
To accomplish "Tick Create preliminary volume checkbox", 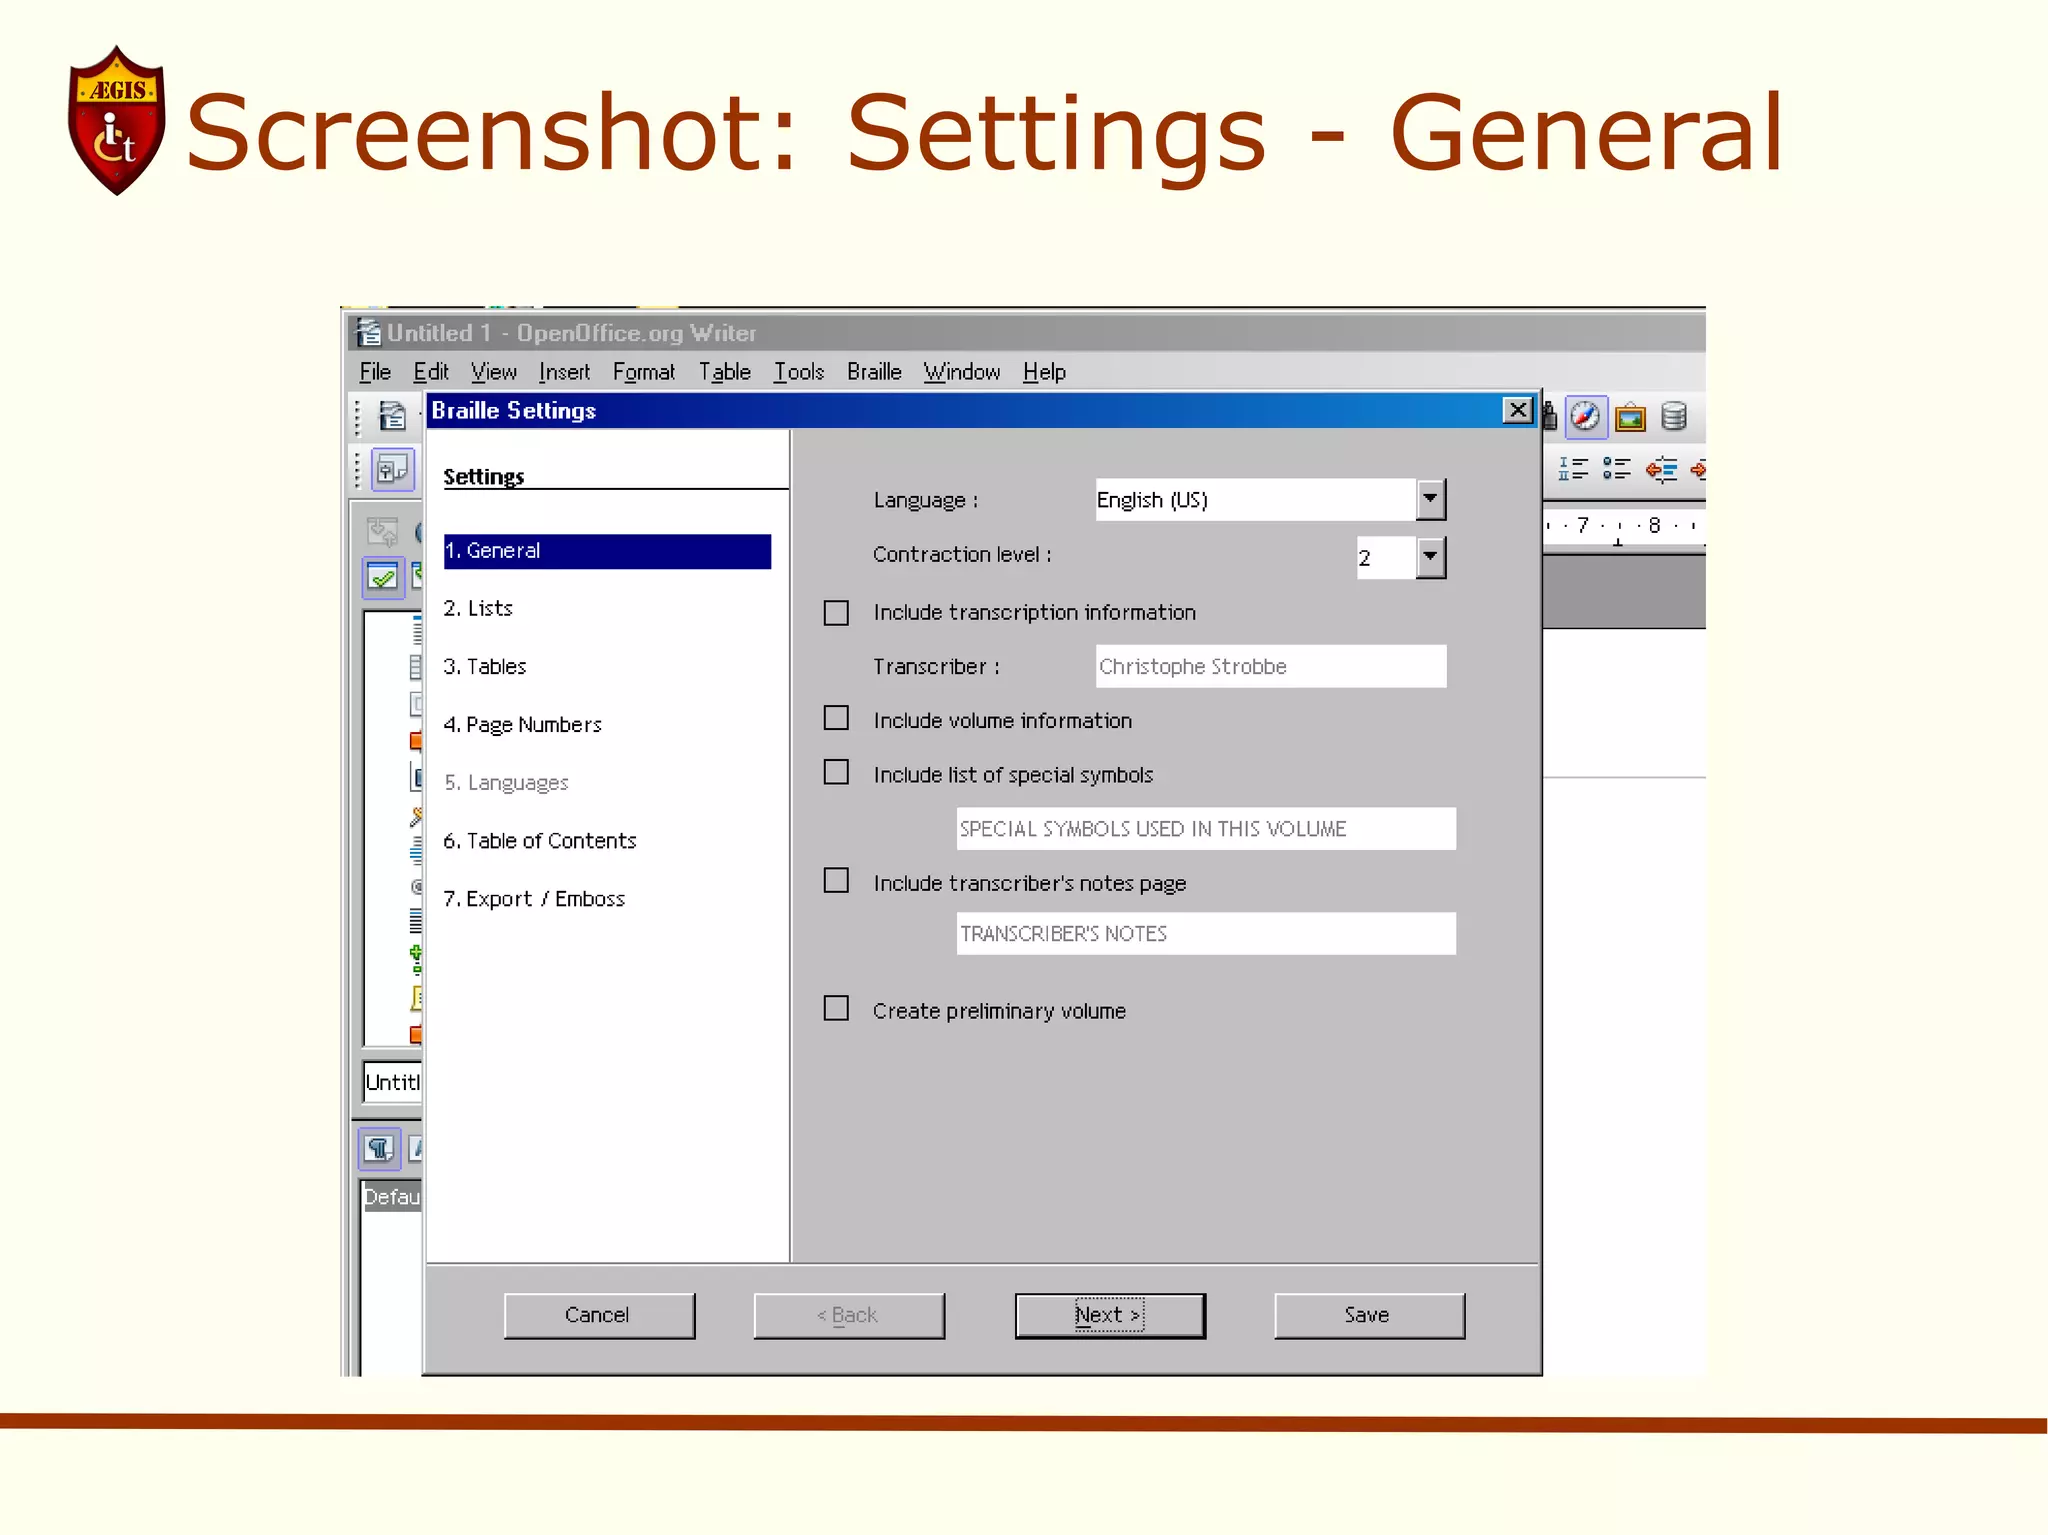I will click(836, 1008).
